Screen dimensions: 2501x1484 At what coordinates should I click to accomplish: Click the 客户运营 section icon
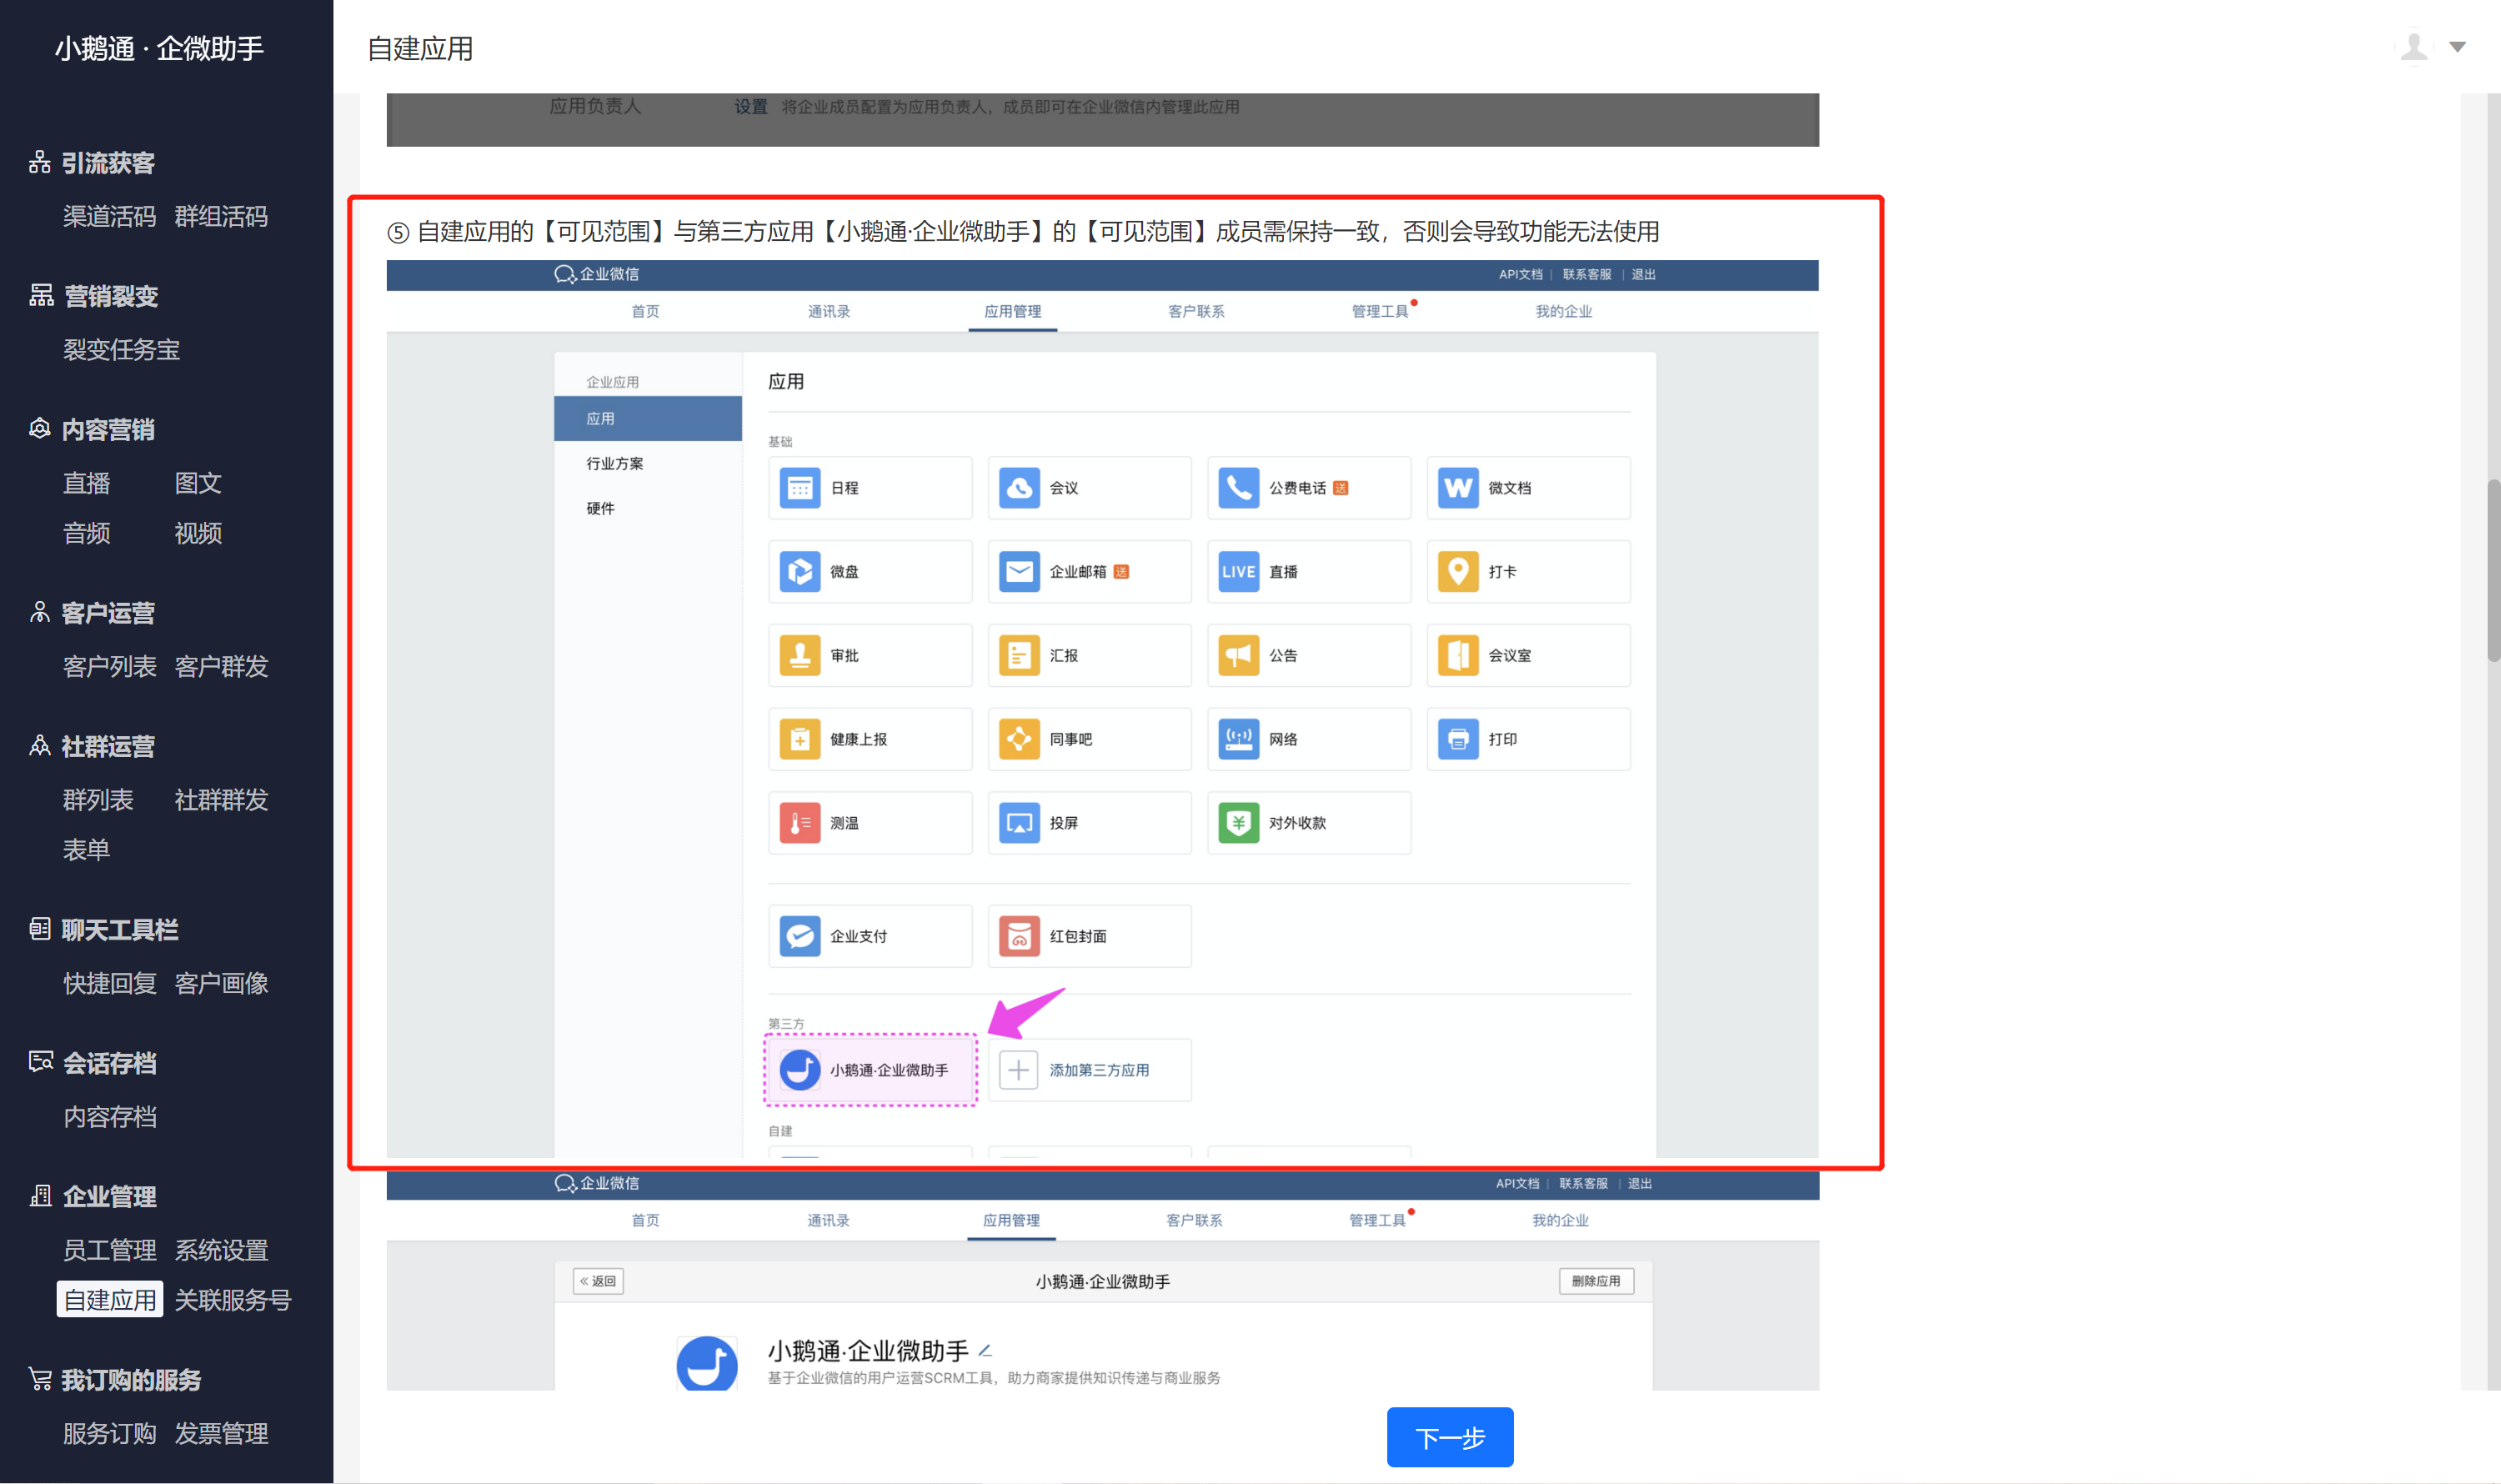click(40, 613)
